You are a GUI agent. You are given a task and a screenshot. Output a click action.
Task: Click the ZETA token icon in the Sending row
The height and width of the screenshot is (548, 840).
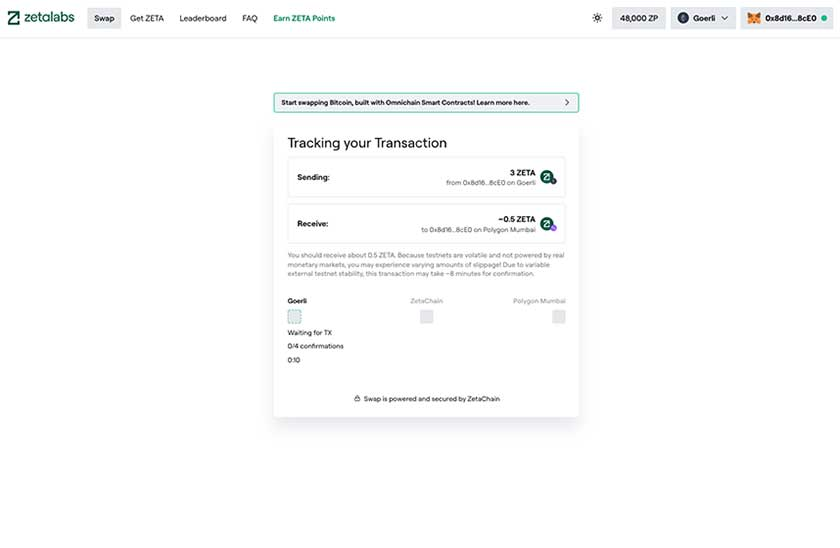pyautogui.click(x=548, y=177)
